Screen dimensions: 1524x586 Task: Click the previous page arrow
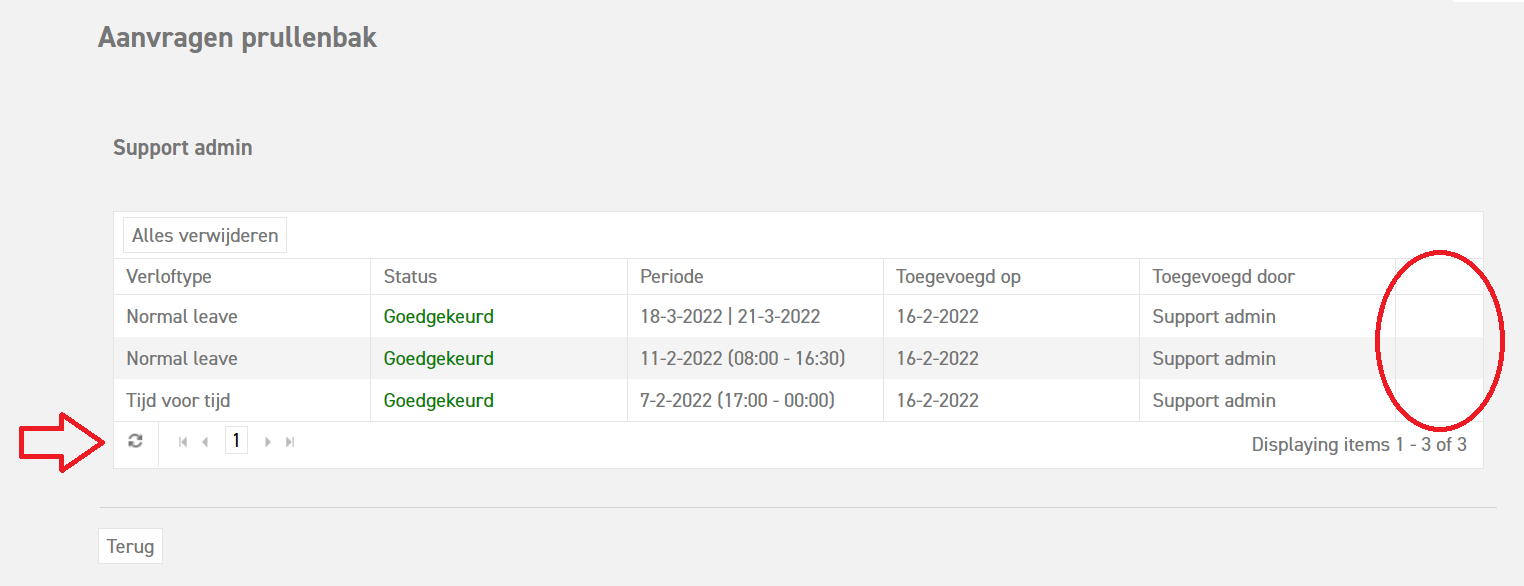pos(205,442)
